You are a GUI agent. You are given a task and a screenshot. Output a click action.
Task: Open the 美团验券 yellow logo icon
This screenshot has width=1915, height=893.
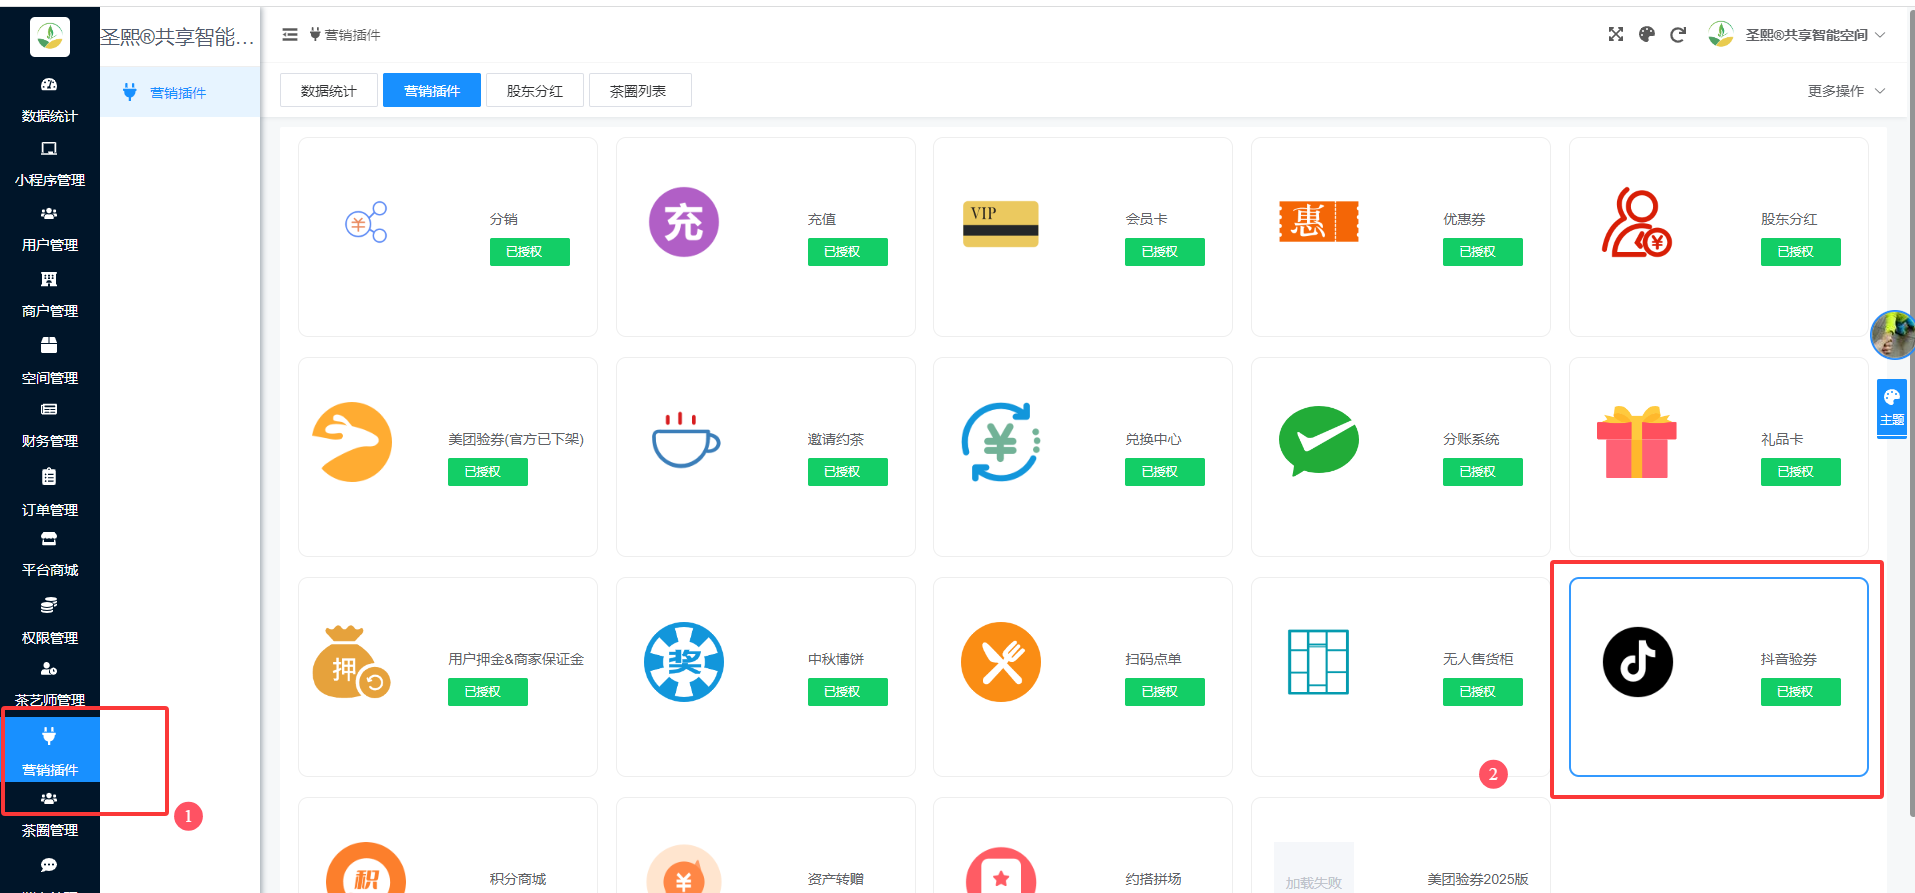(x=352, y=442)
